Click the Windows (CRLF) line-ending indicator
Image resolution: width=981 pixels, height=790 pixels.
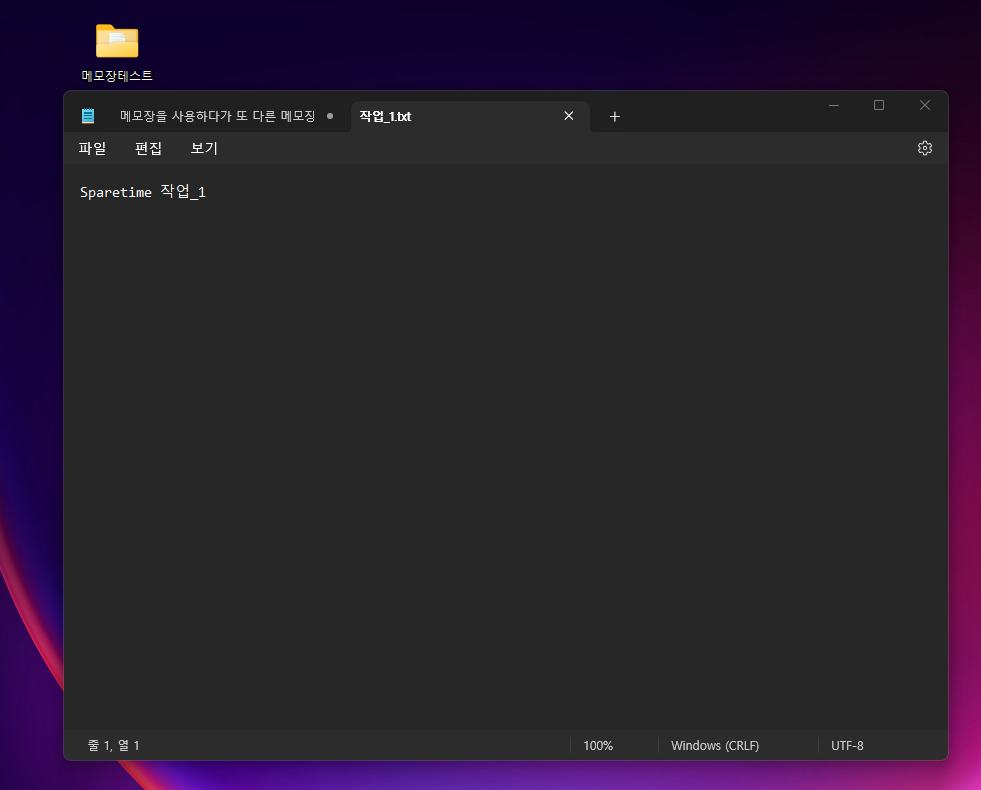click(715, 745)
